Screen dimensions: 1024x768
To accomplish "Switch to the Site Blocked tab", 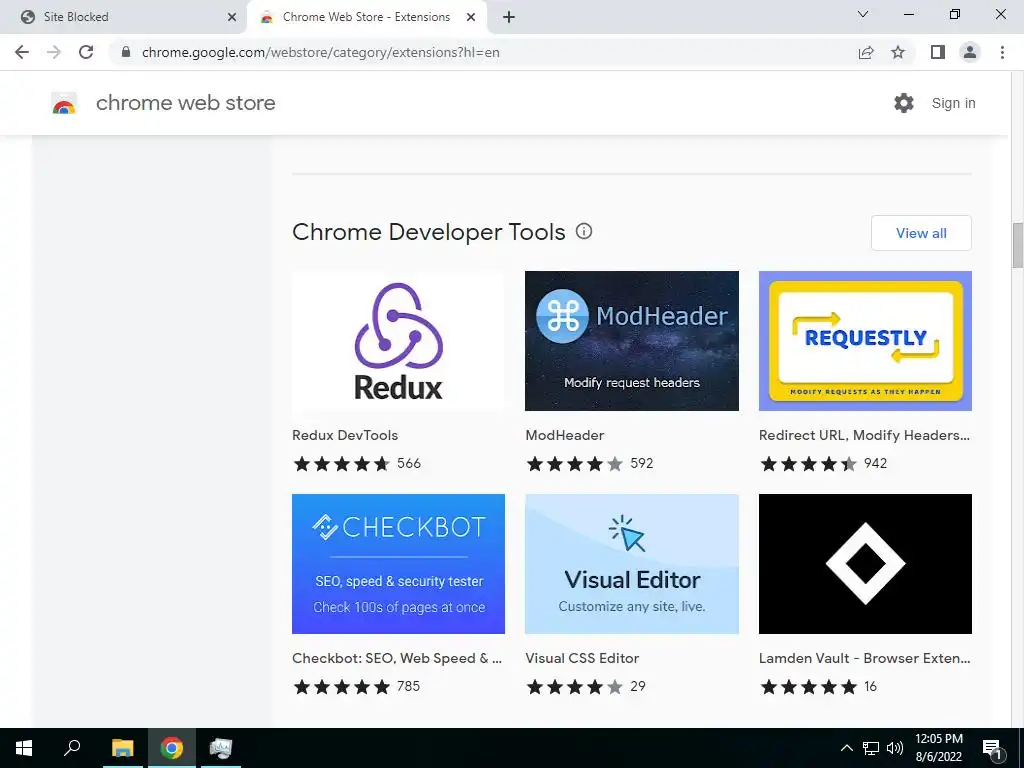I will pos(122,17).
